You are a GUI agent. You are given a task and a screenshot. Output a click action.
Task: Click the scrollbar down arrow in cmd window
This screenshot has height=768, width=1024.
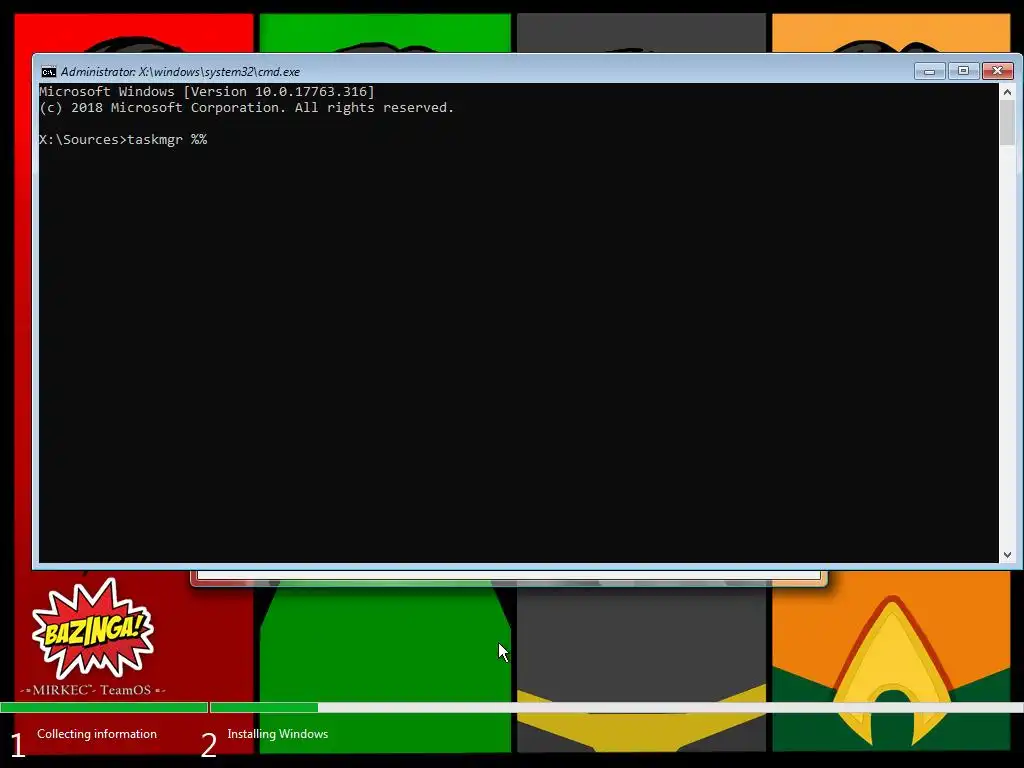pos(1007,554)
